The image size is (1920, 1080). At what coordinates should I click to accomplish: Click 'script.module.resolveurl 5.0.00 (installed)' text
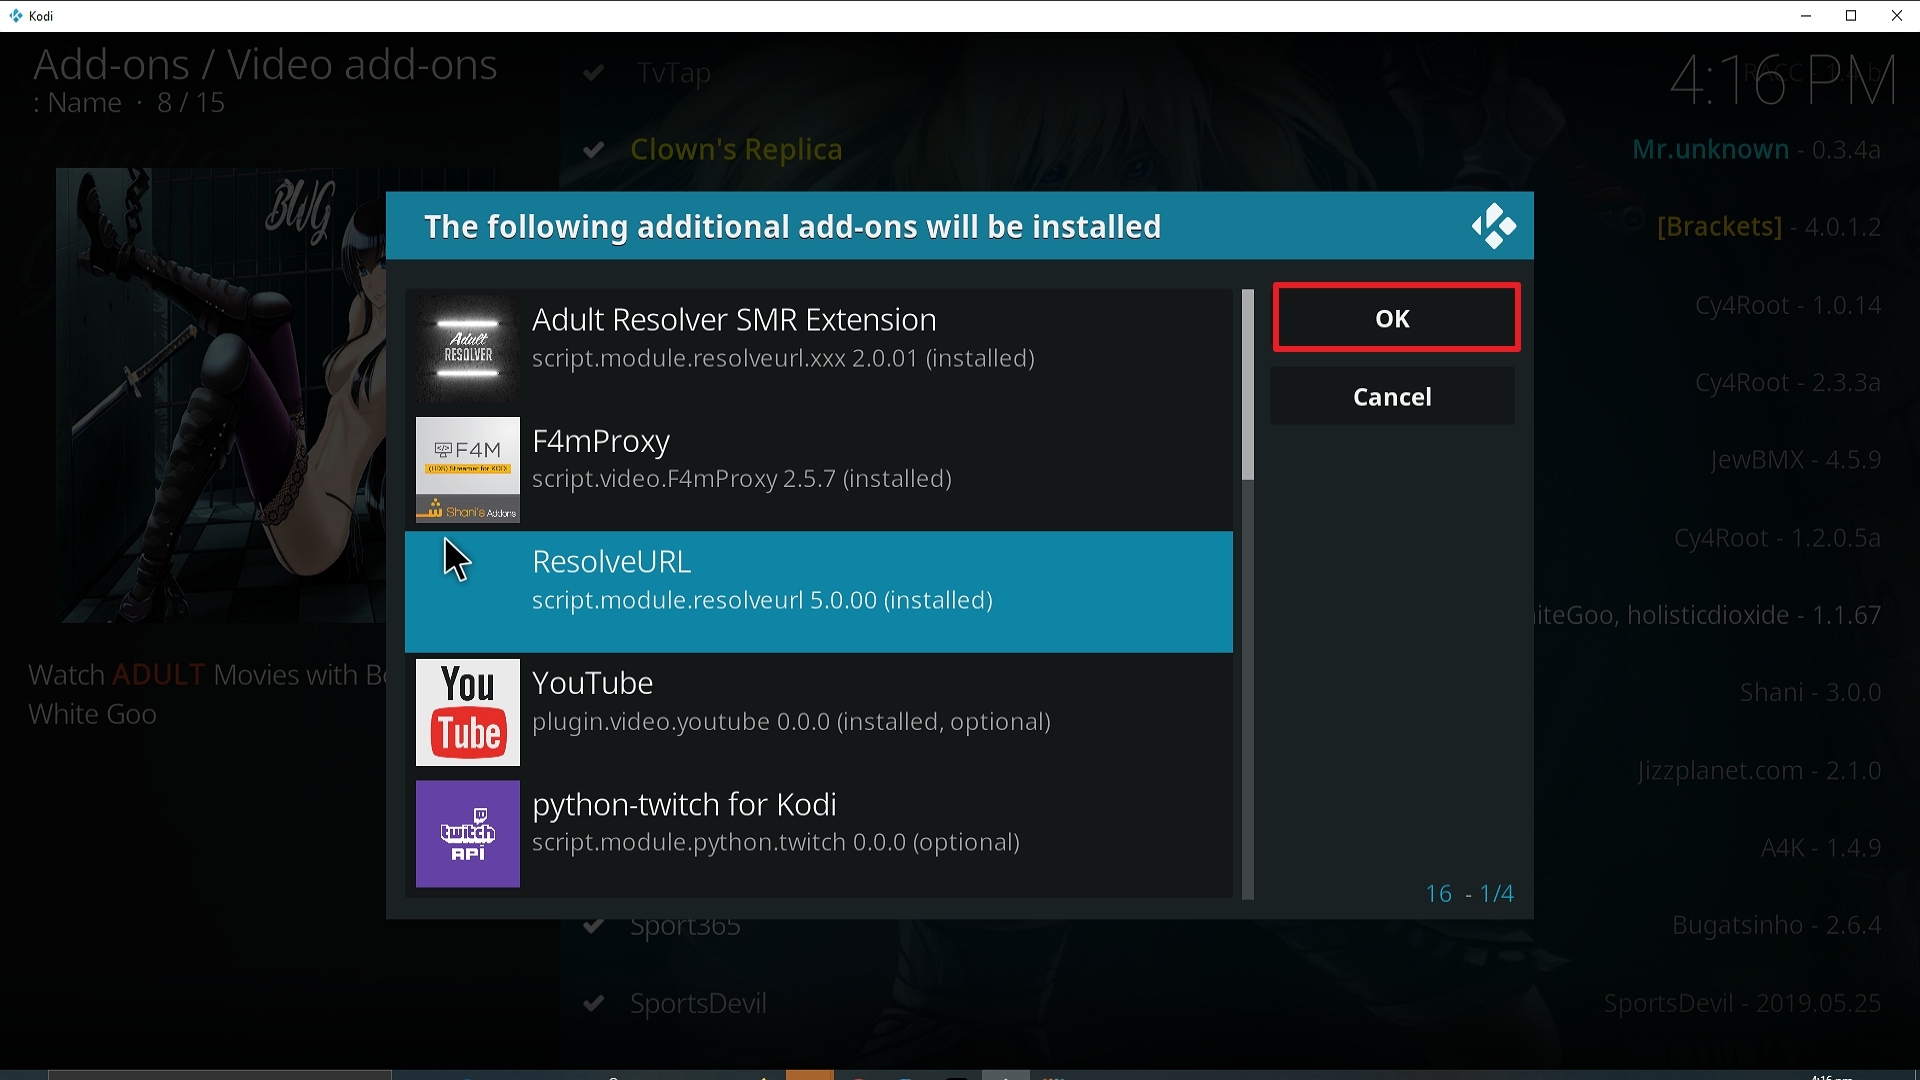(x=762, y=600)
